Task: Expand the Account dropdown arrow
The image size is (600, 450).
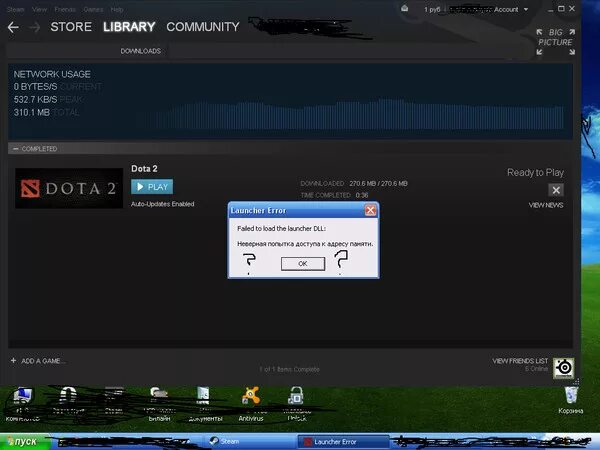Action: (526, 10)
